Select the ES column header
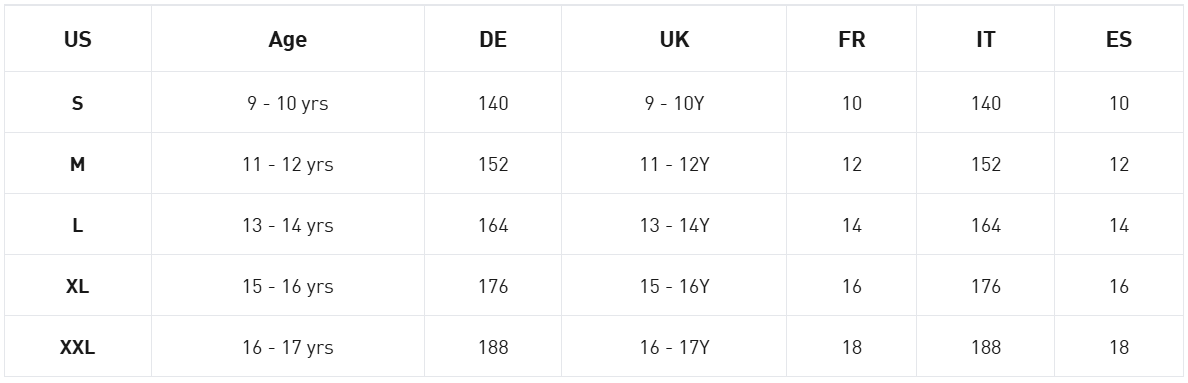This screenshot has height=383, width=1188. (1119, 39)
